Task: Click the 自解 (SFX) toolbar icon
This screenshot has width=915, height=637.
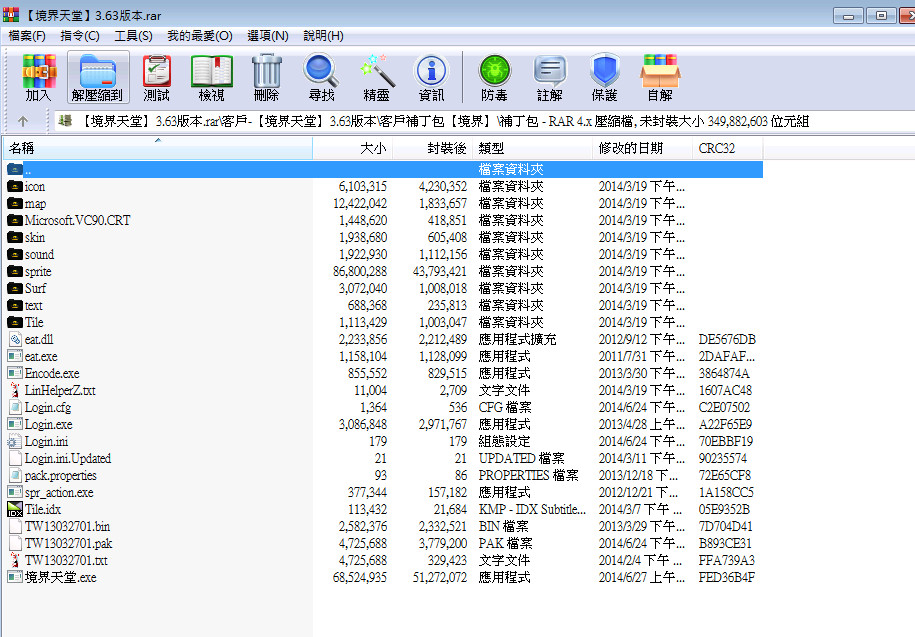Action: coord(660,78)
